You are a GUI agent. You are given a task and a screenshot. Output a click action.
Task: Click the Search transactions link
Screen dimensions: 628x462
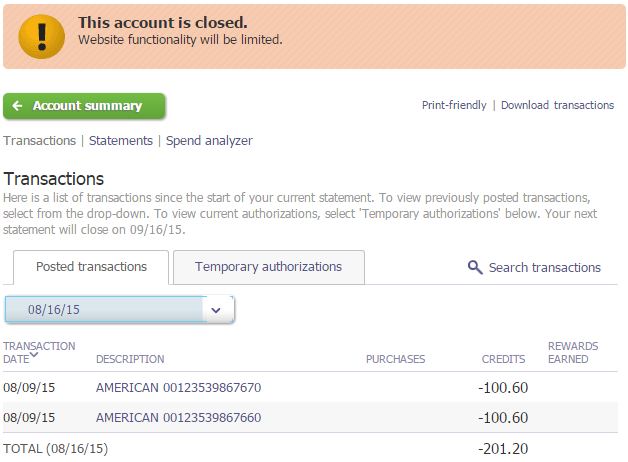pos(544,267)
